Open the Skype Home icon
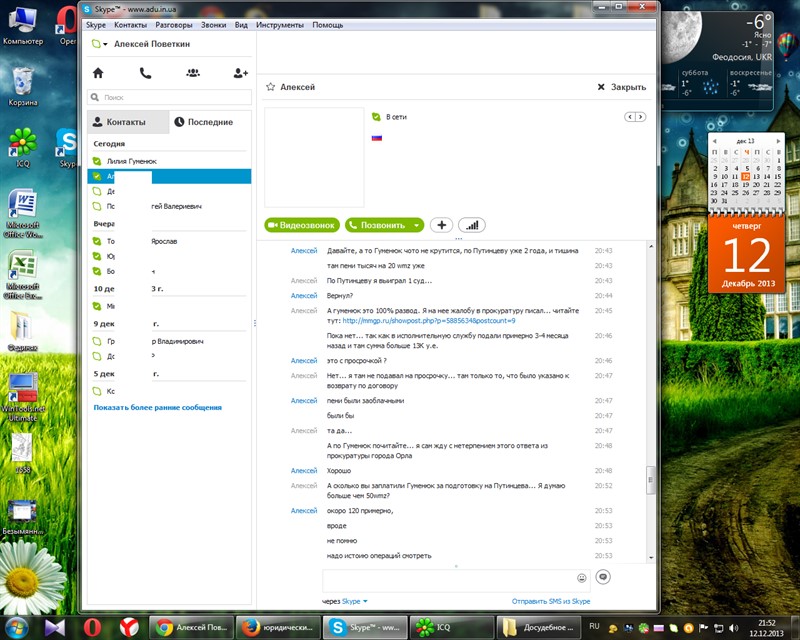 (x=98, y=73)
